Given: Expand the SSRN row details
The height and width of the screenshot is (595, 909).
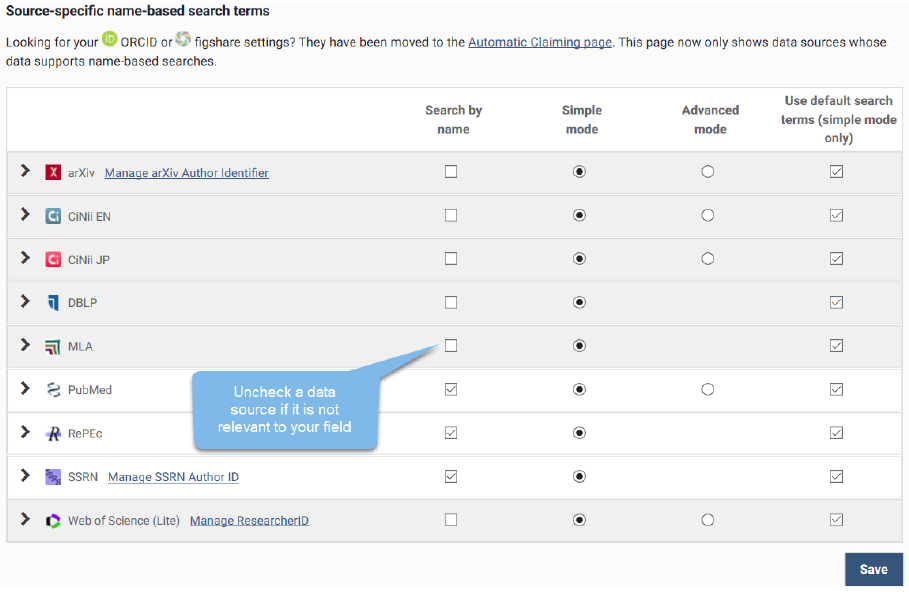Looking at the screenshot, I should 26,476.
